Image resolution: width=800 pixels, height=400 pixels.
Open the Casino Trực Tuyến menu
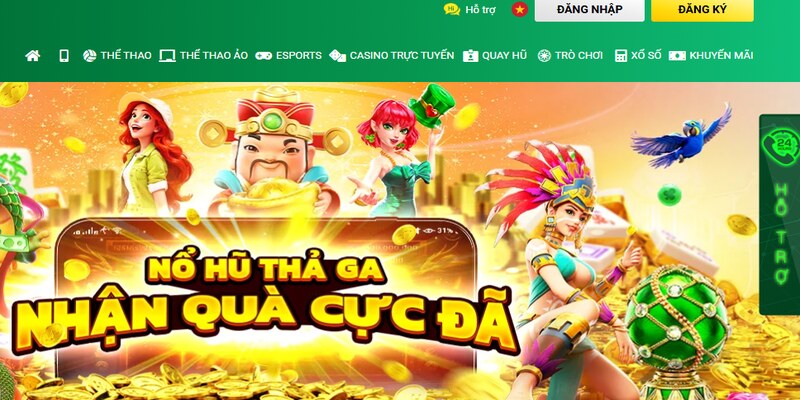pos(402,56)
